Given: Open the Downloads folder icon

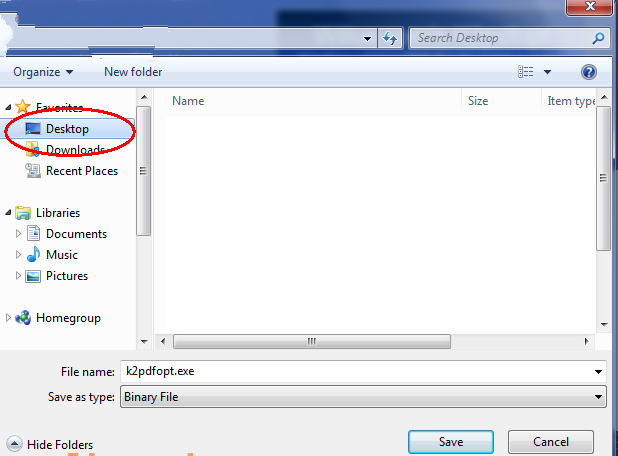Looking at the screenshot, I should [32, 149].
